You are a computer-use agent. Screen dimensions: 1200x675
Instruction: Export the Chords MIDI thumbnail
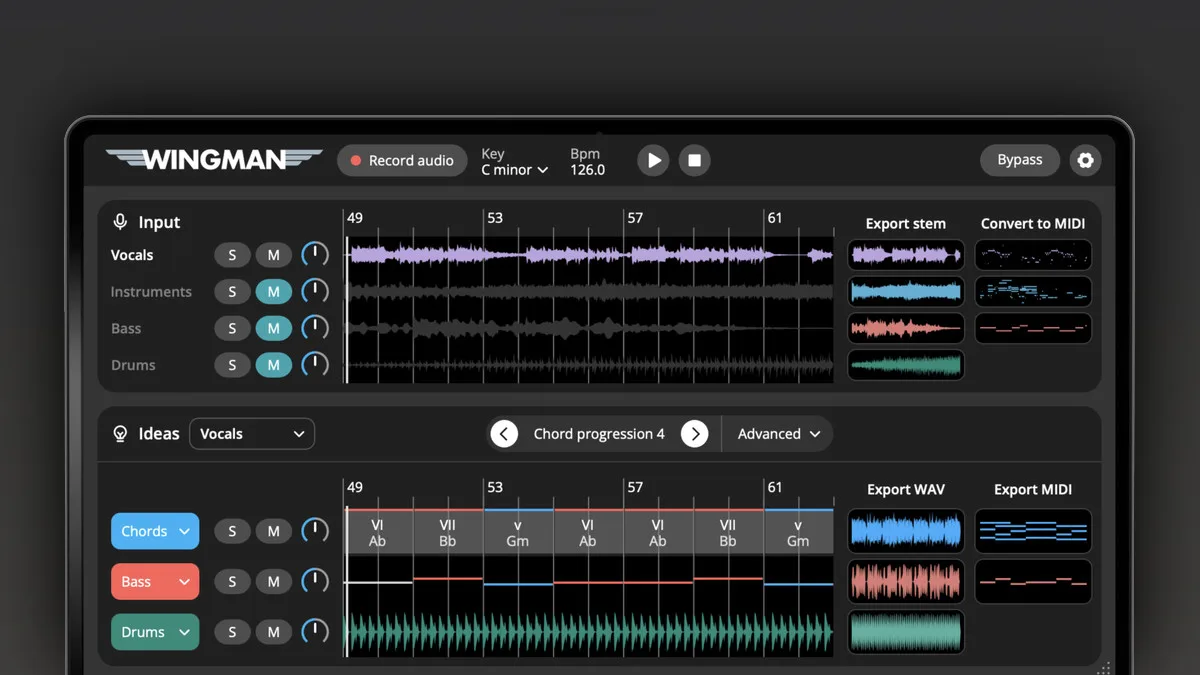click(1033, 531)
